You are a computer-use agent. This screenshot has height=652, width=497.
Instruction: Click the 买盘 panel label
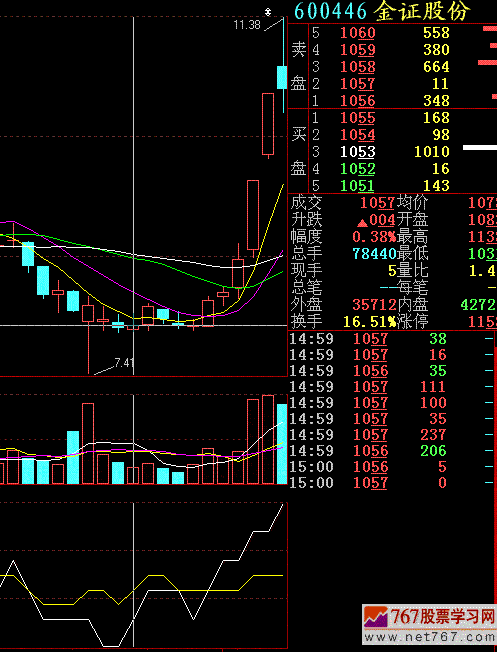(x=299, y=151)
